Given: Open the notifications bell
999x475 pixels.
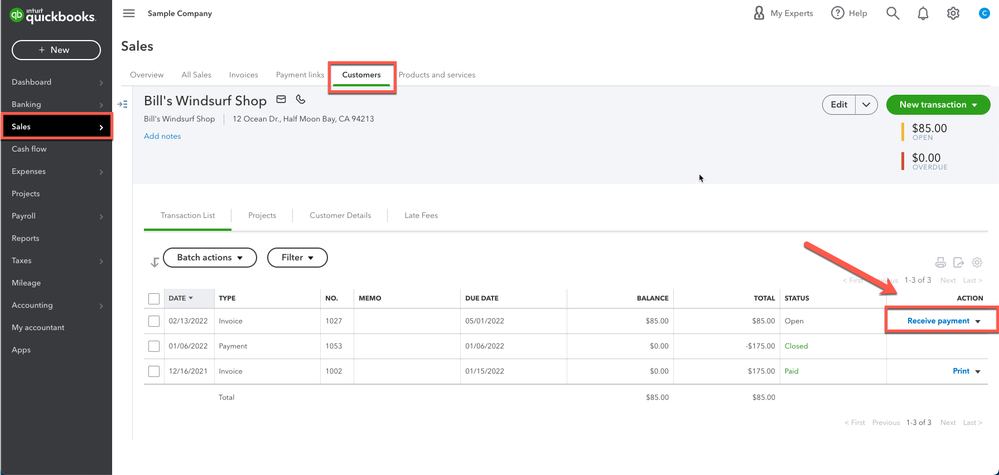Looking at the screenshot, I should click(923, 13).
